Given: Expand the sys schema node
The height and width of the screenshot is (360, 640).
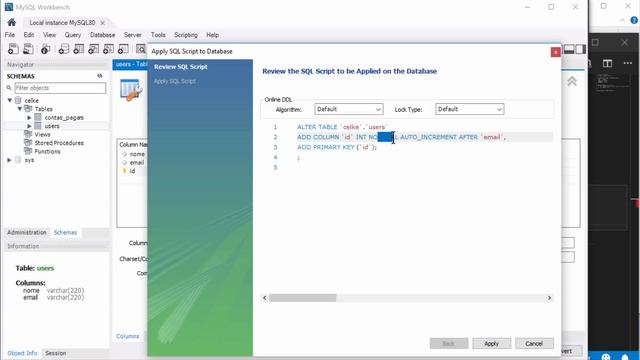Looking at the screenshot, I should click(10, 160).
